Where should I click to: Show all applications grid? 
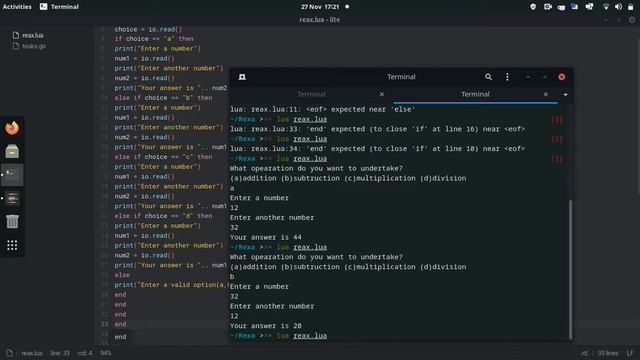click(x=12, y=245)
